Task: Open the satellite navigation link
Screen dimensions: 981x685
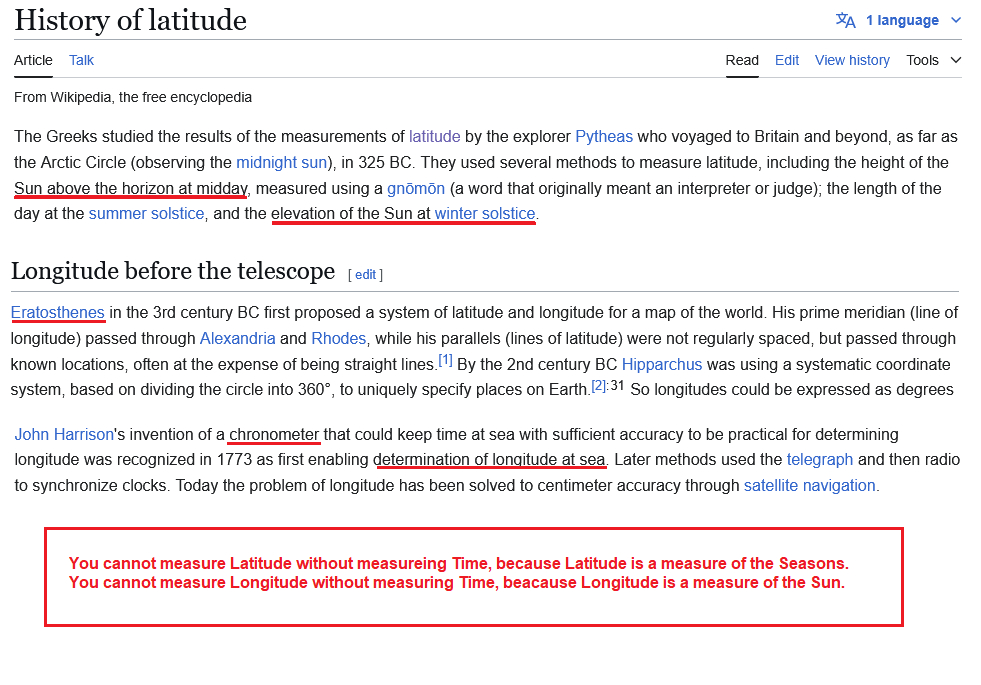Action: 810,485
